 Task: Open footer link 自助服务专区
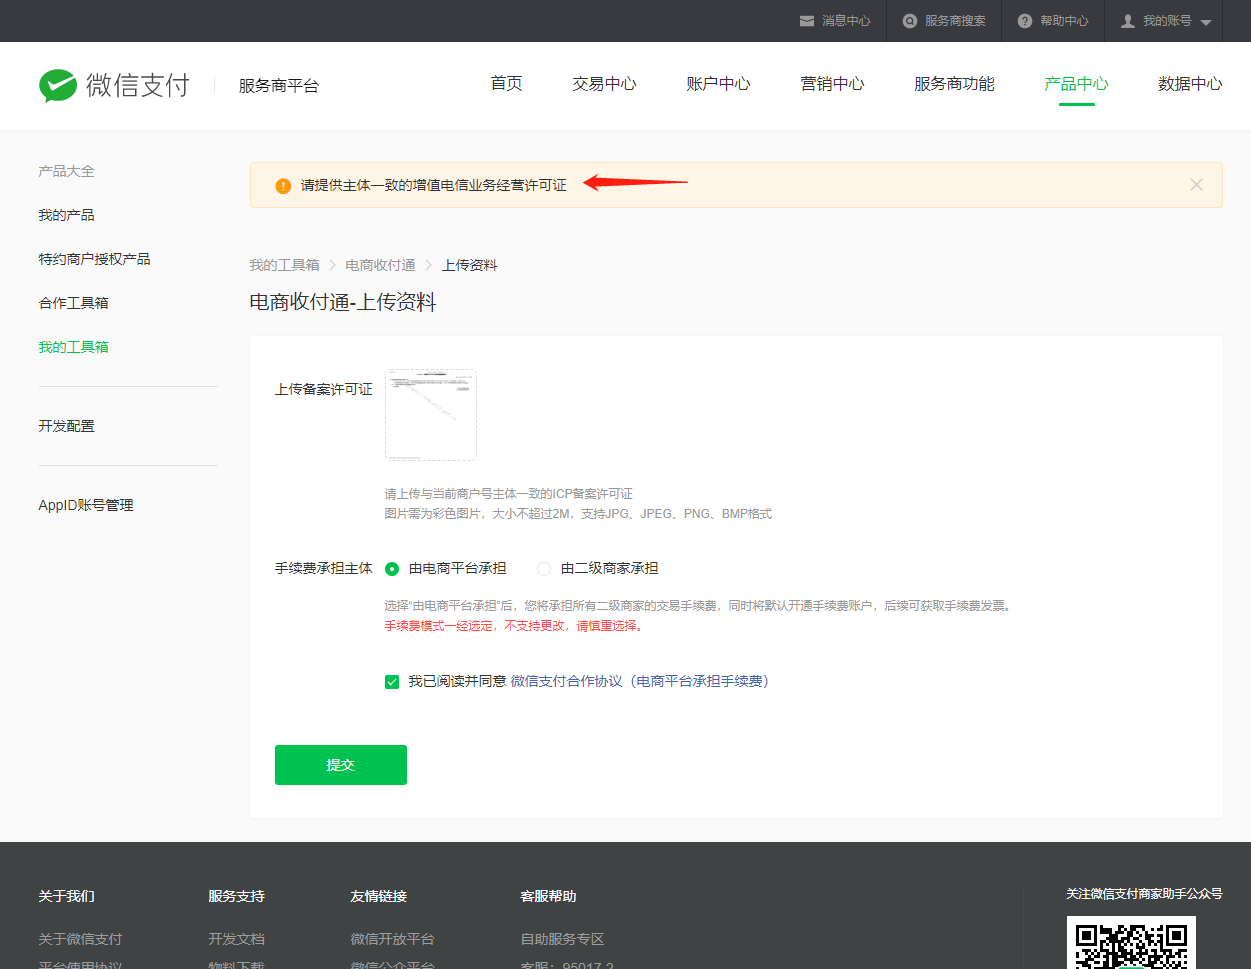(562, 939)
